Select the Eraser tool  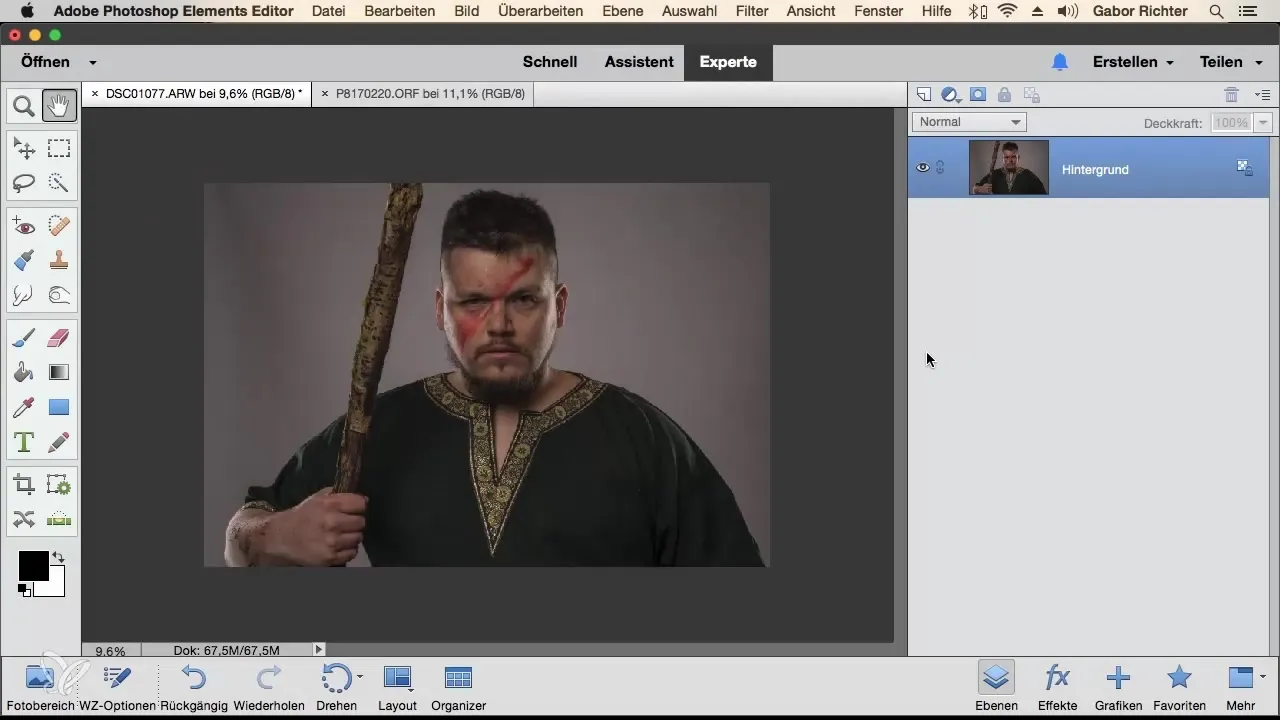pyautogui.click(x=59, y=339)
